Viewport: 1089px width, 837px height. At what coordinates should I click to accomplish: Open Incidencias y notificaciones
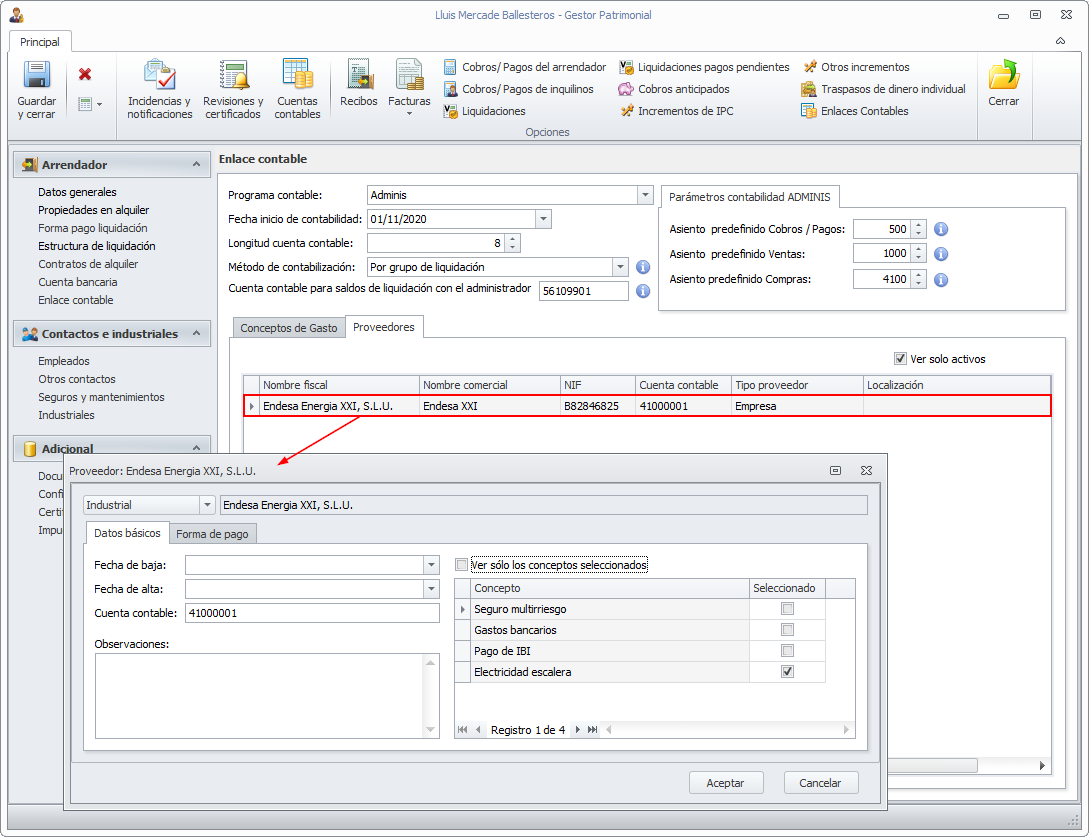160,89
